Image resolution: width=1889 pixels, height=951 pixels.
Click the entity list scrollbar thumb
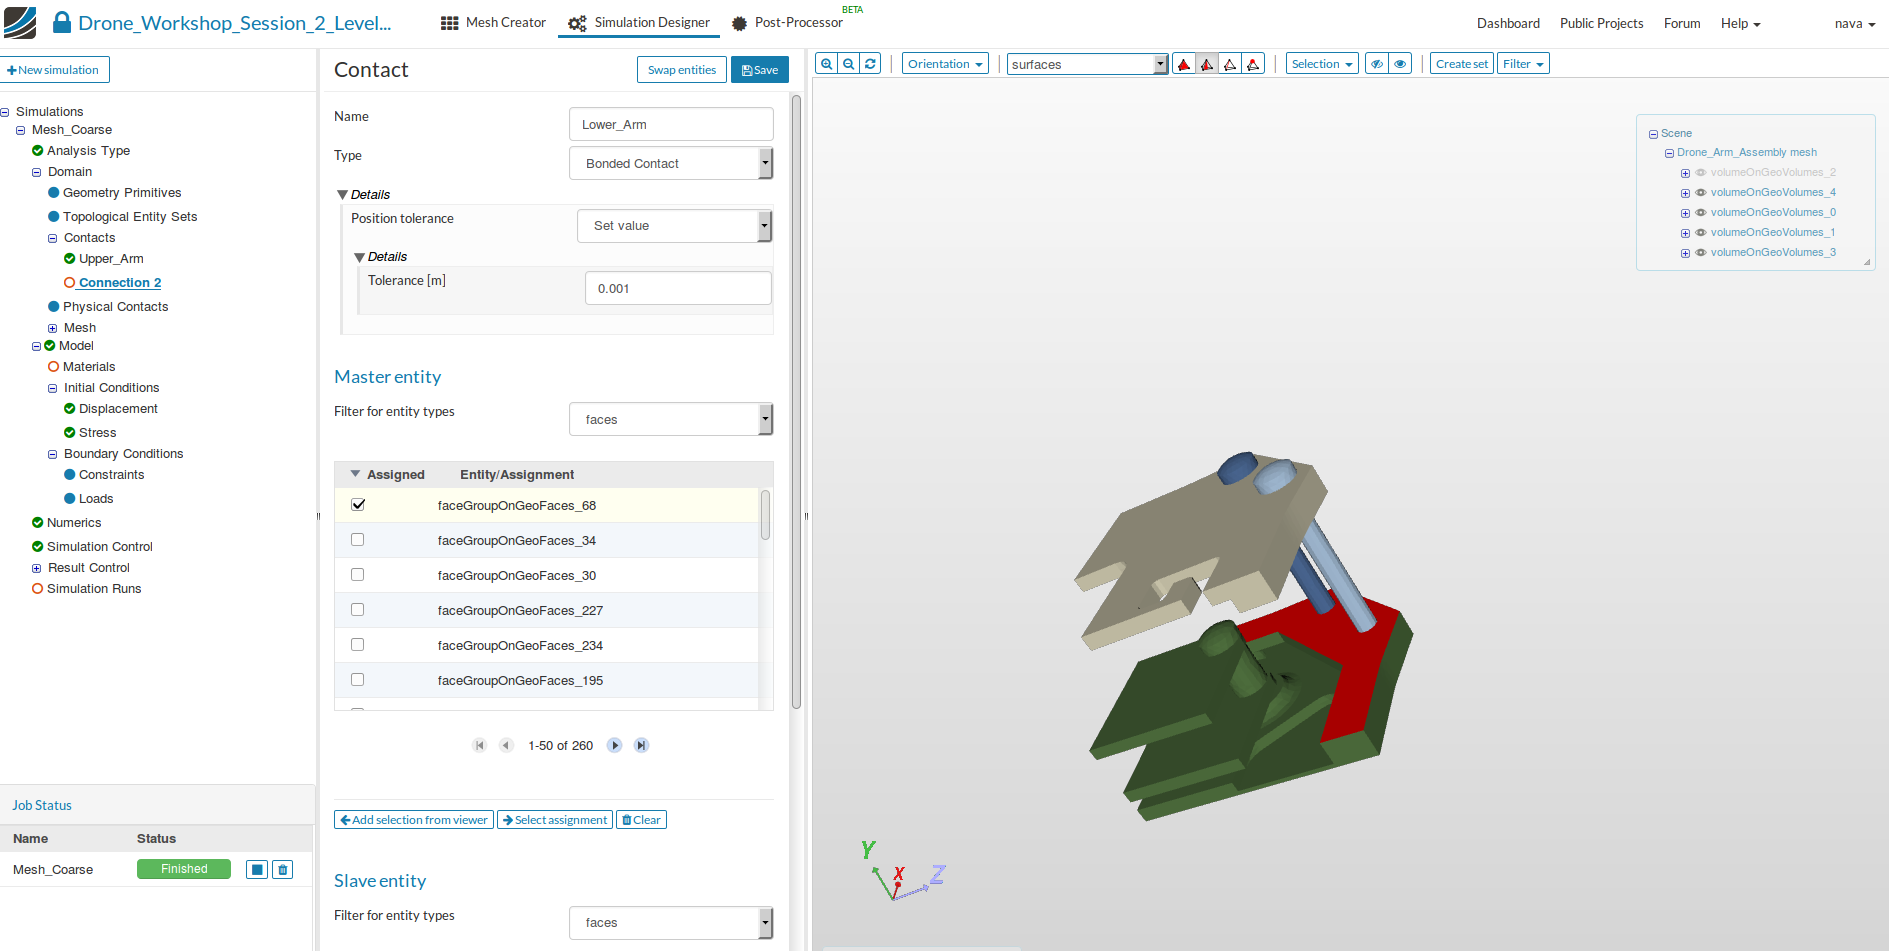765,515
